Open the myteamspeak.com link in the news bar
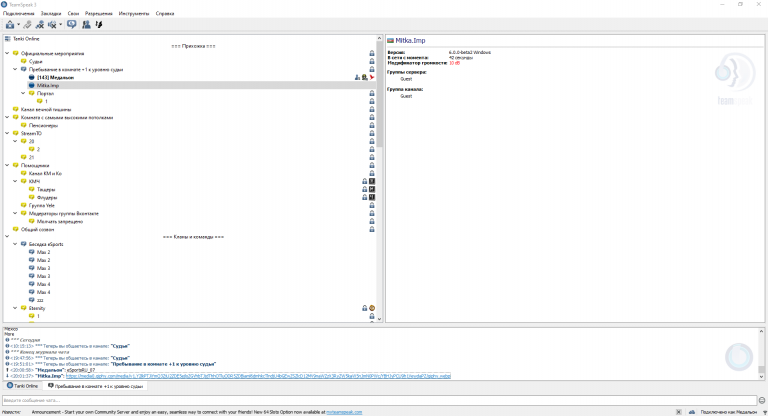The image size is (768, 416). pos(344,412)
